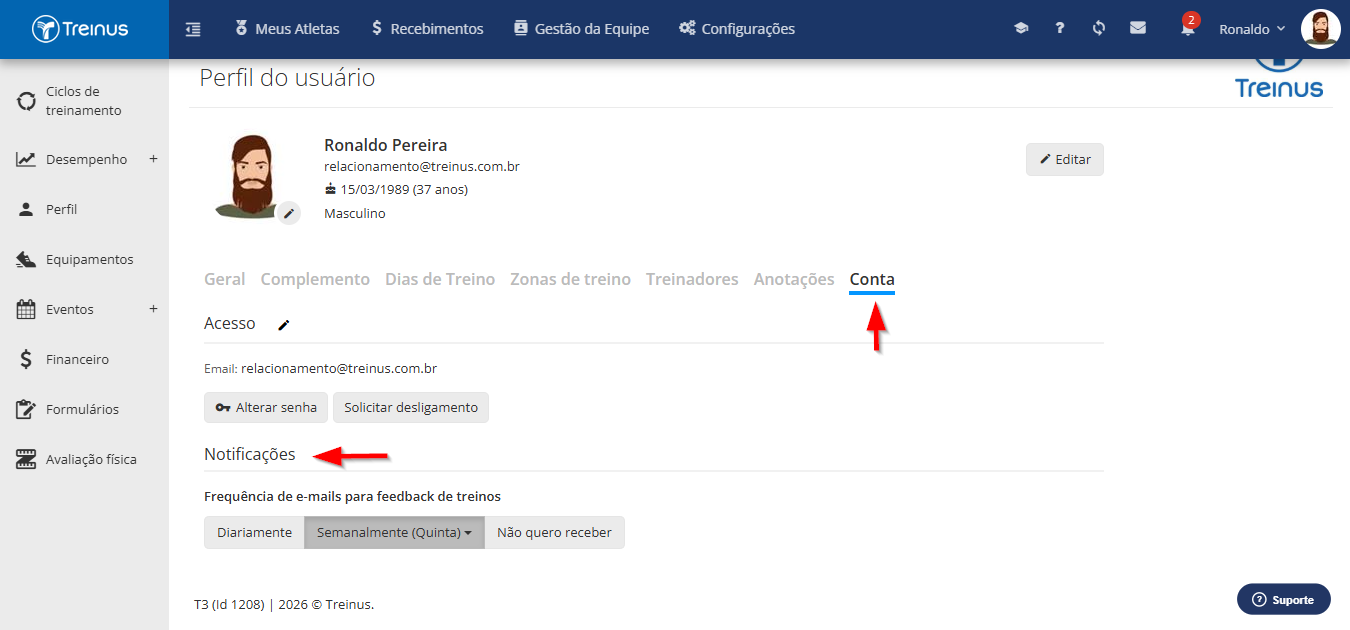Click the pencil icon next to Acesso
1350x630 pixels.
click(x=284, y=325)
